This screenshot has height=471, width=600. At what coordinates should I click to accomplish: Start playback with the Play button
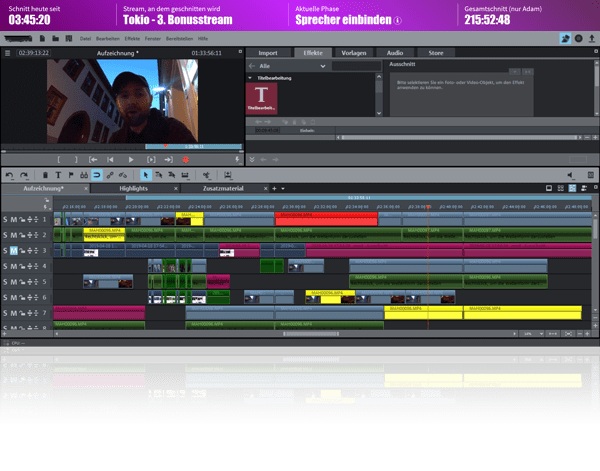click(x=131, y=159)
